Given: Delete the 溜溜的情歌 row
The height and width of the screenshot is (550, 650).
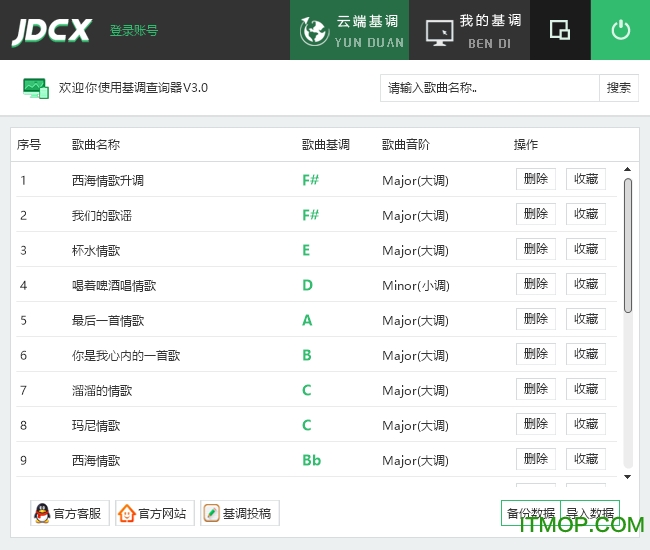Looking at the screenshot, I should (x=536, y=389).
